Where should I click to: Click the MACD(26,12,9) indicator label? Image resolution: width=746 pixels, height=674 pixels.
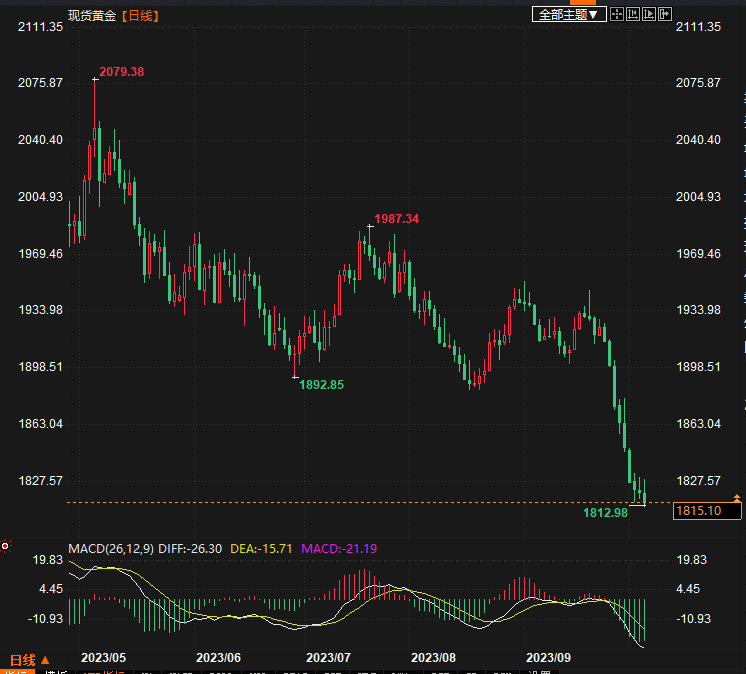tap(111, 548)
